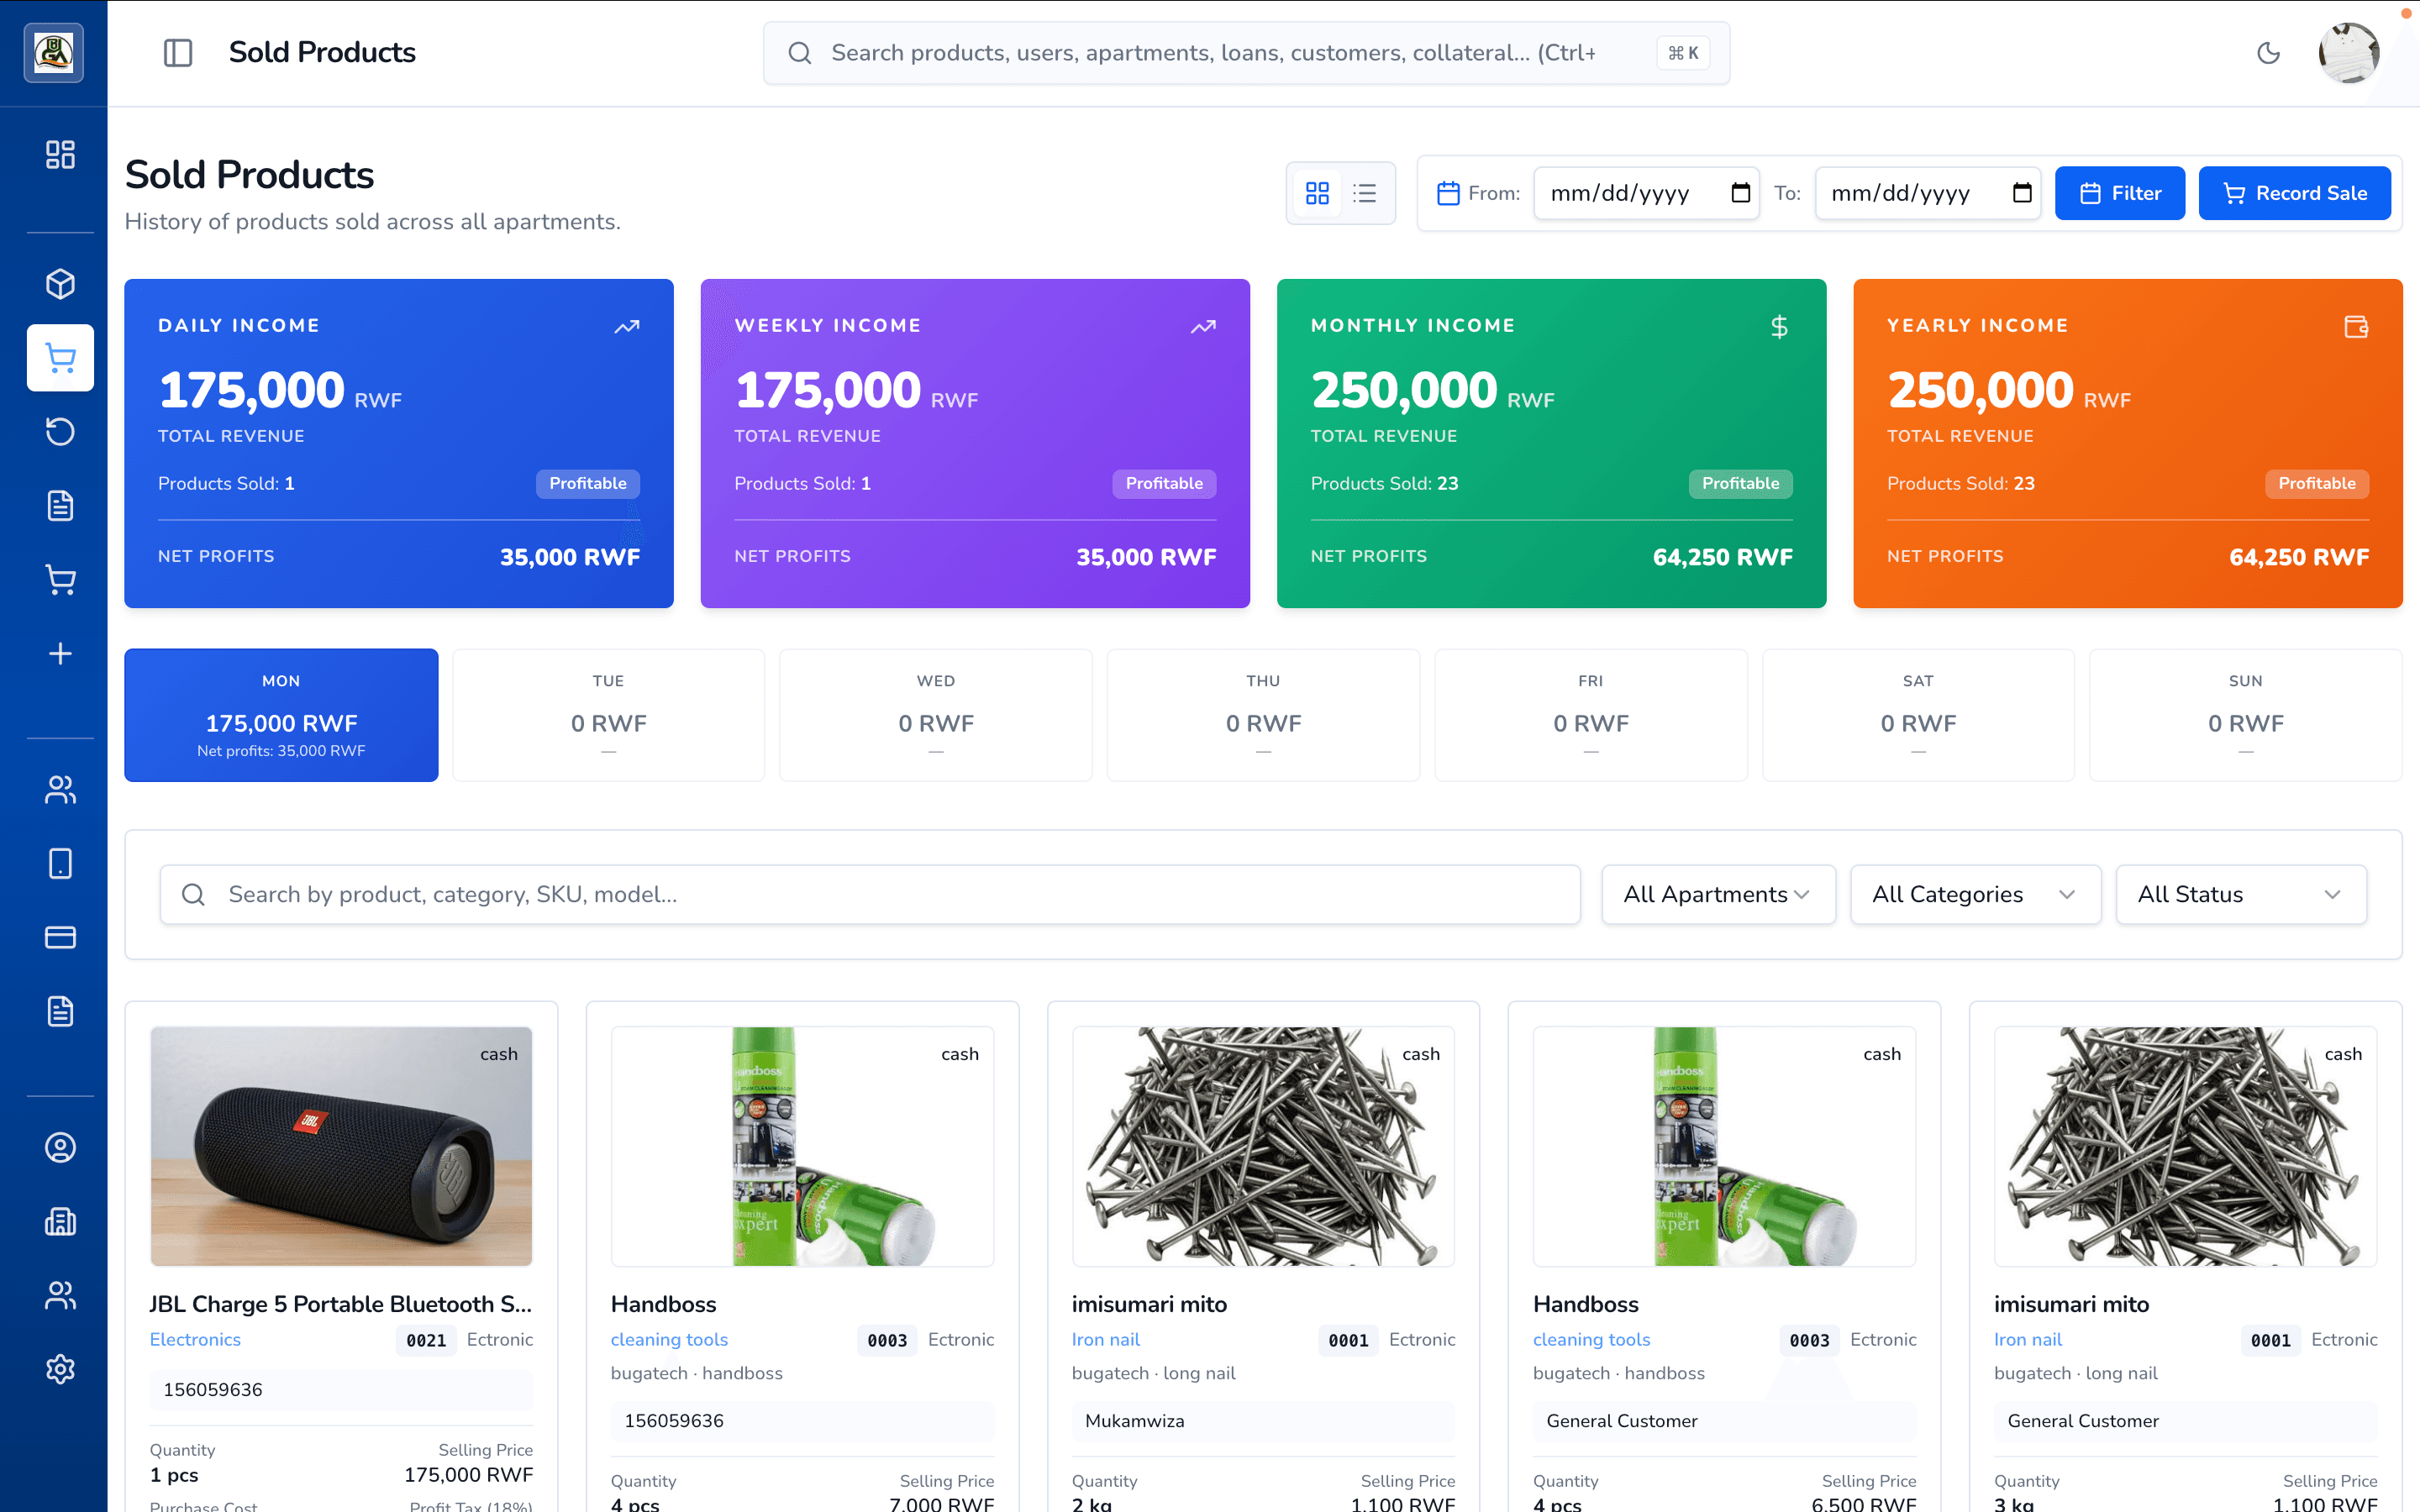Expand the All Categories dropdown

pyautogui.click(x=1975, y=894)
